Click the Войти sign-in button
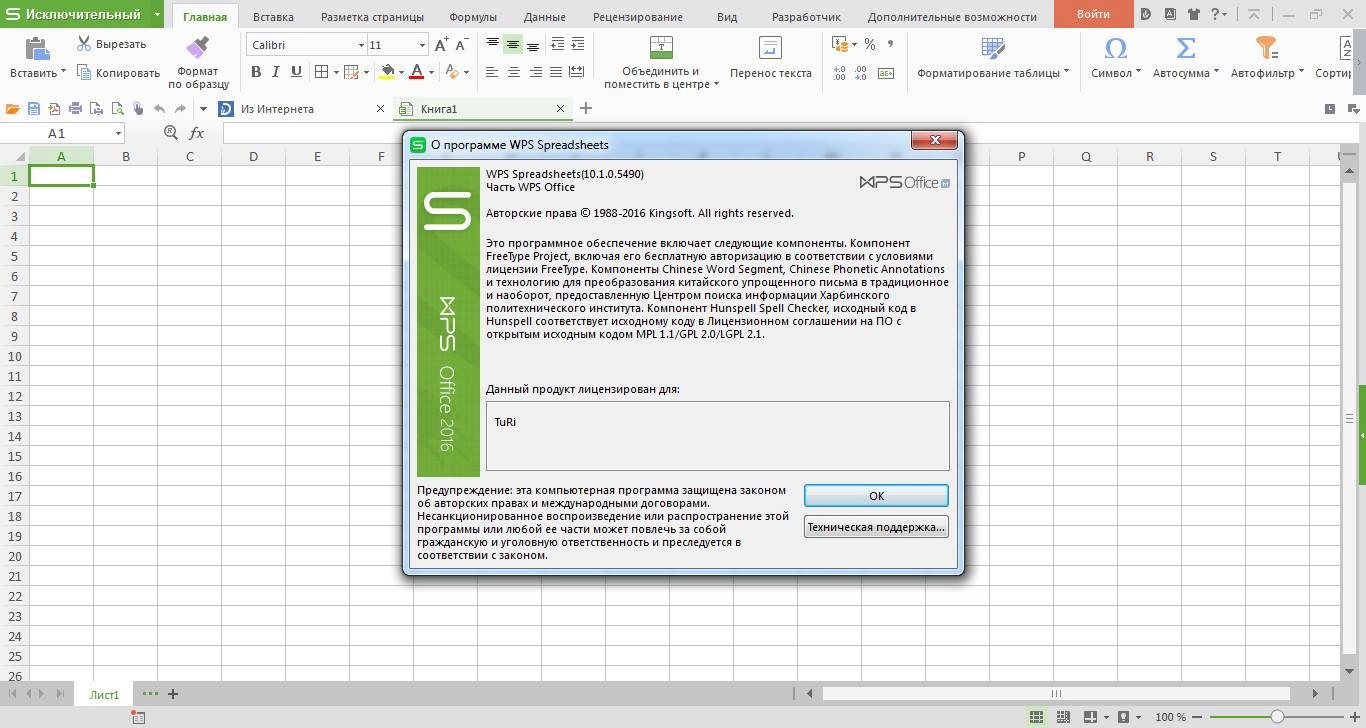The height and width of the screenshot is (728, 1366). point(1094,14)
